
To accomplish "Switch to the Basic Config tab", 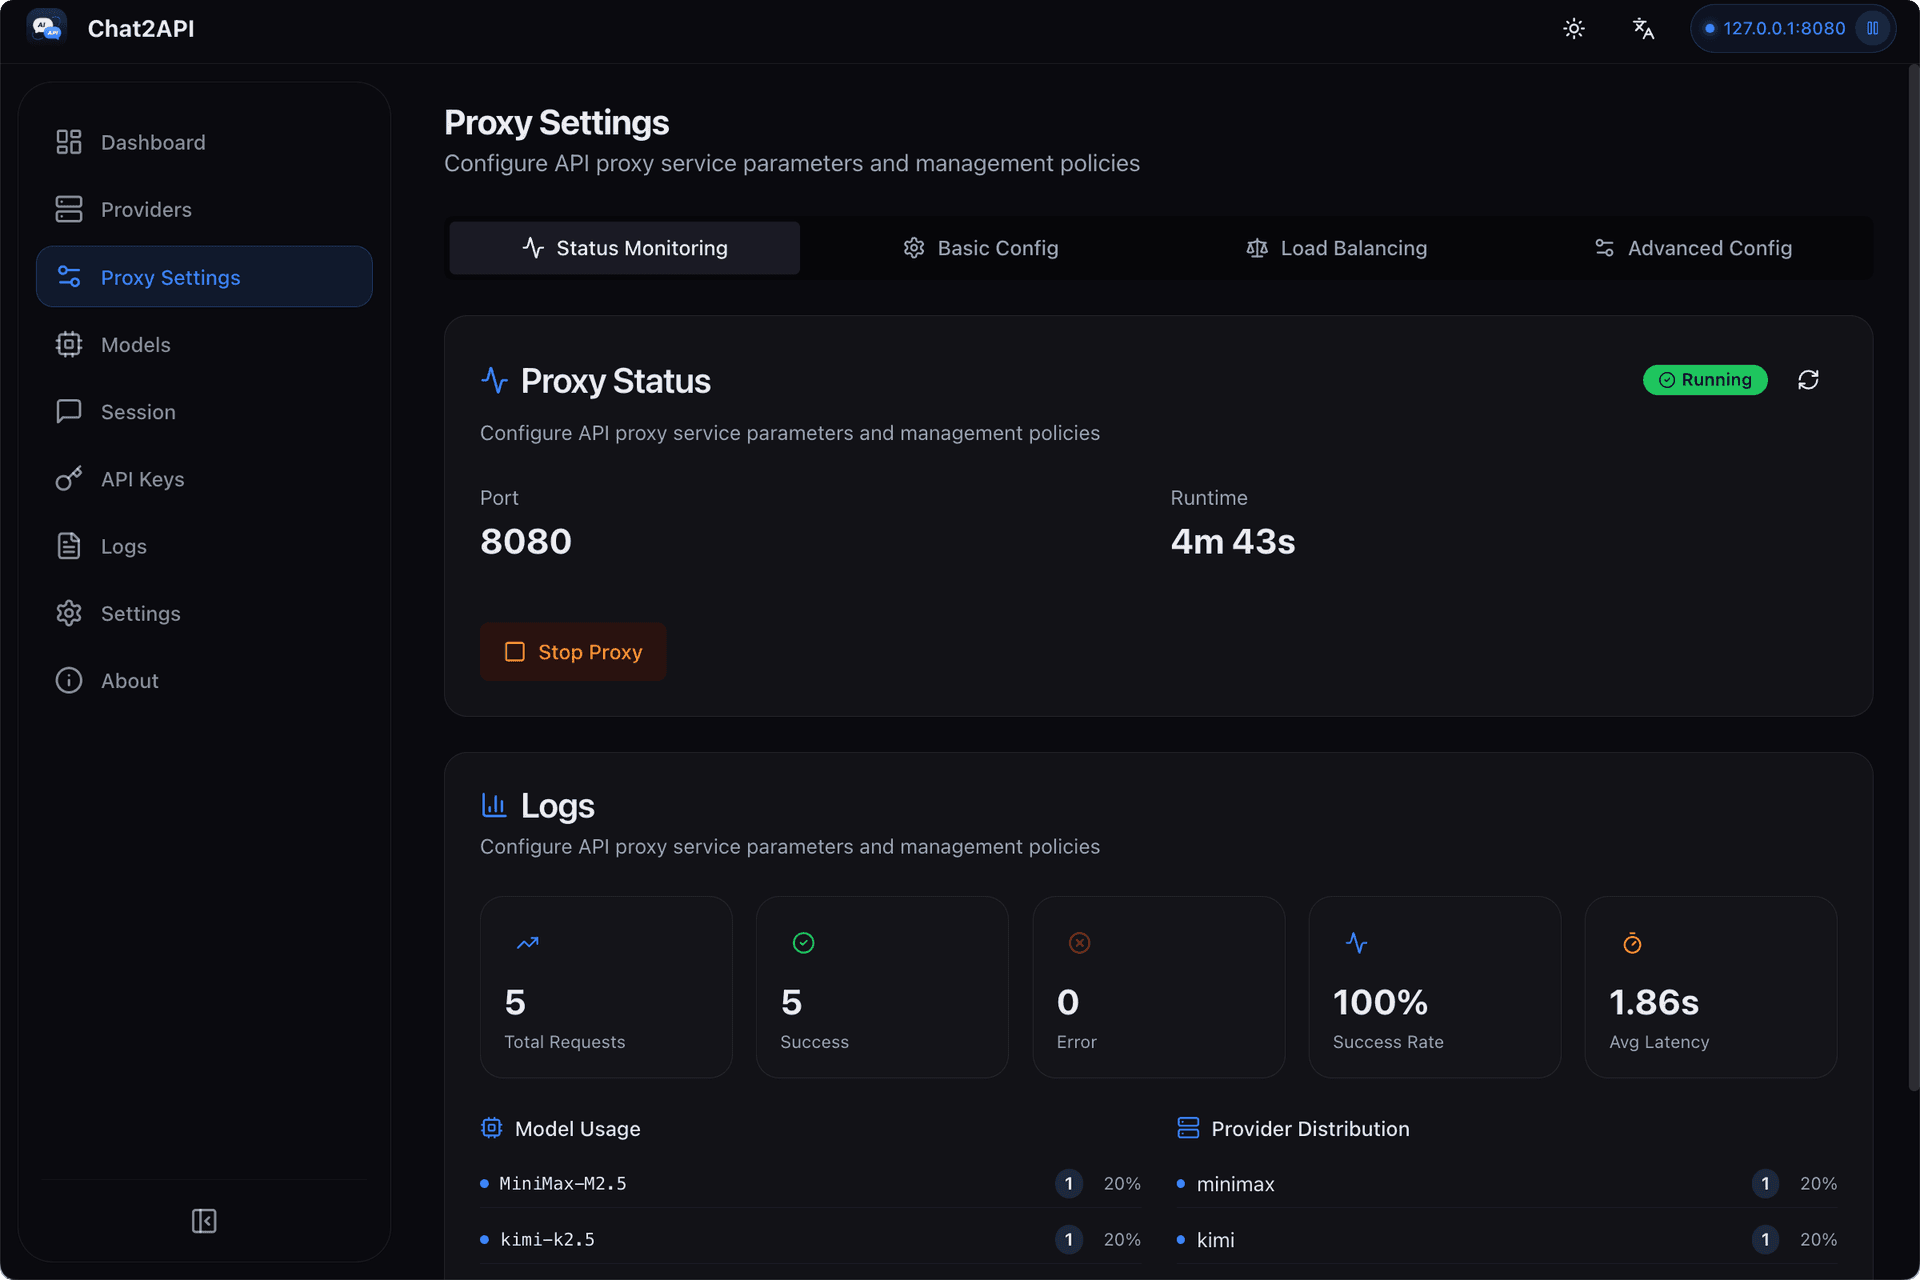I will pyautogui.click(x=981, y=248).
